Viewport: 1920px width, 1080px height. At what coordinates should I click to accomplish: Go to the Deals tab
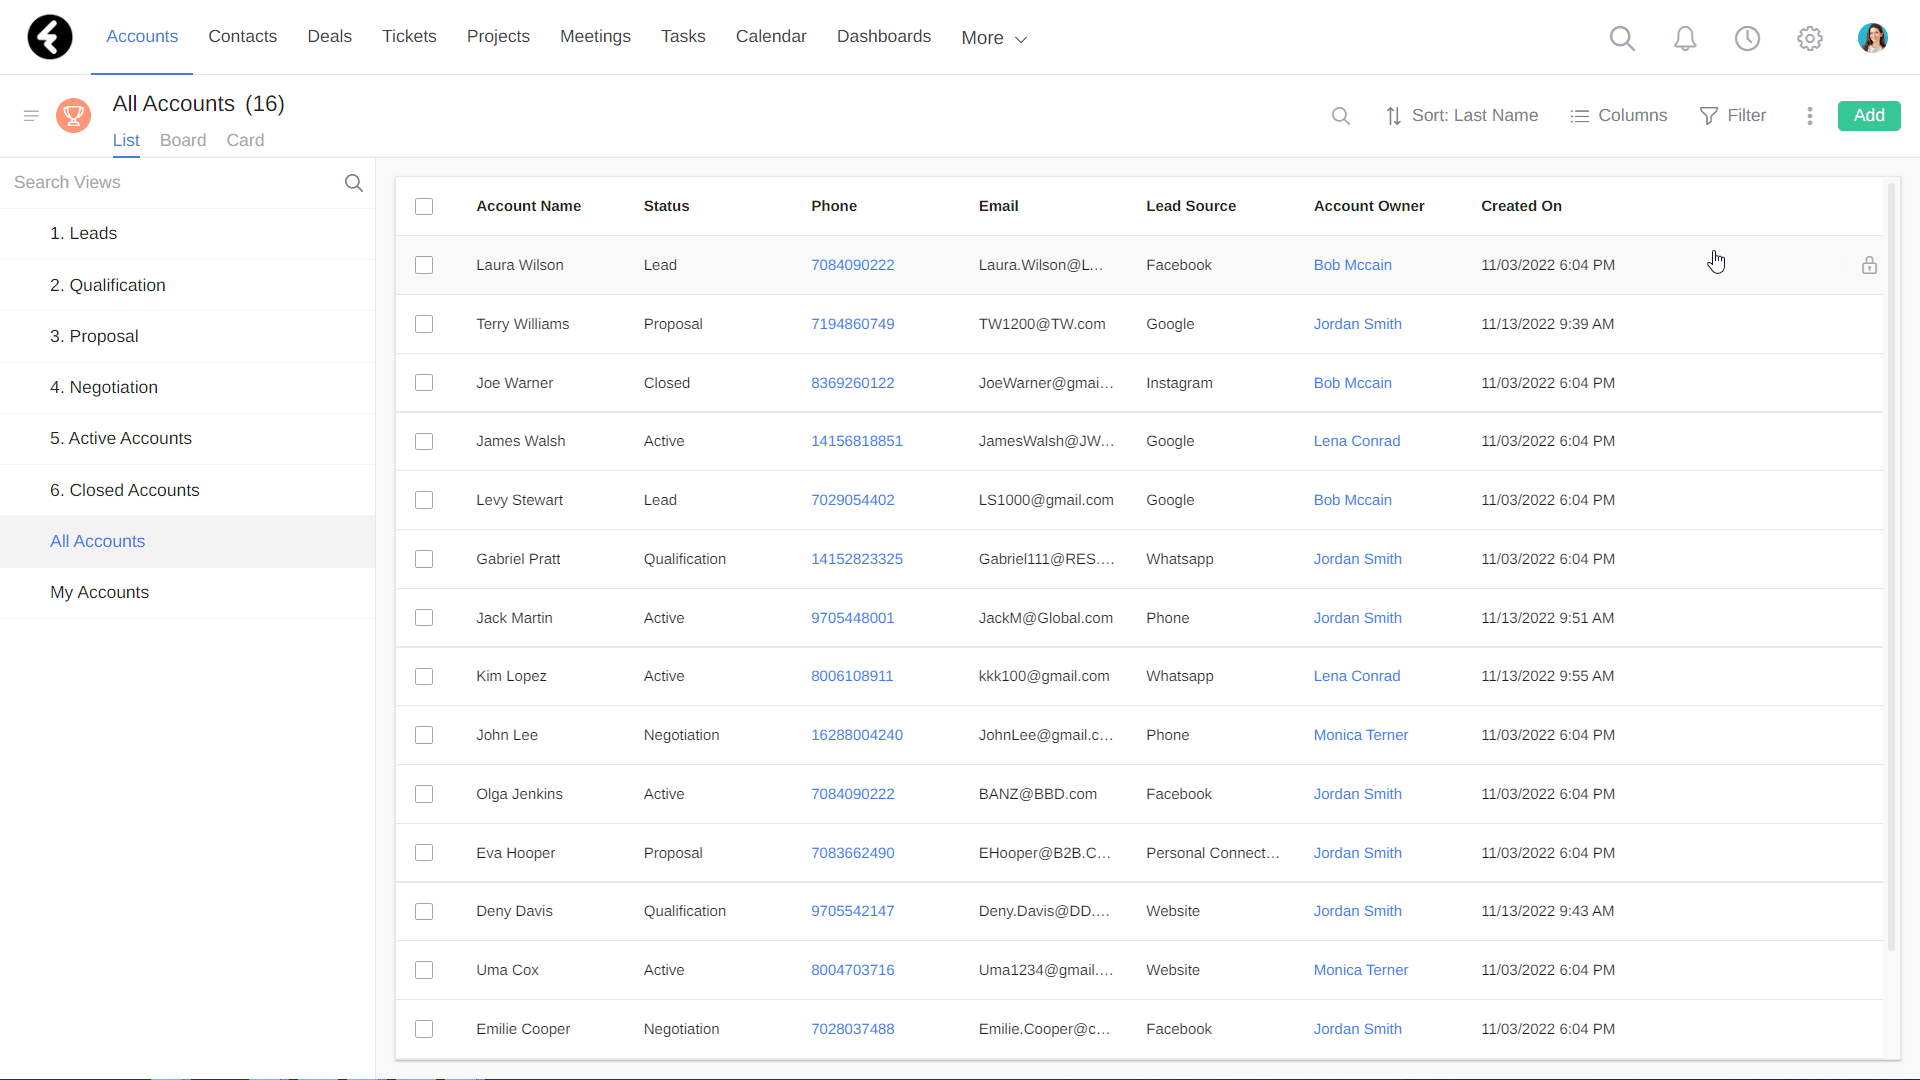pyautogui.click(x=329, y=36)
